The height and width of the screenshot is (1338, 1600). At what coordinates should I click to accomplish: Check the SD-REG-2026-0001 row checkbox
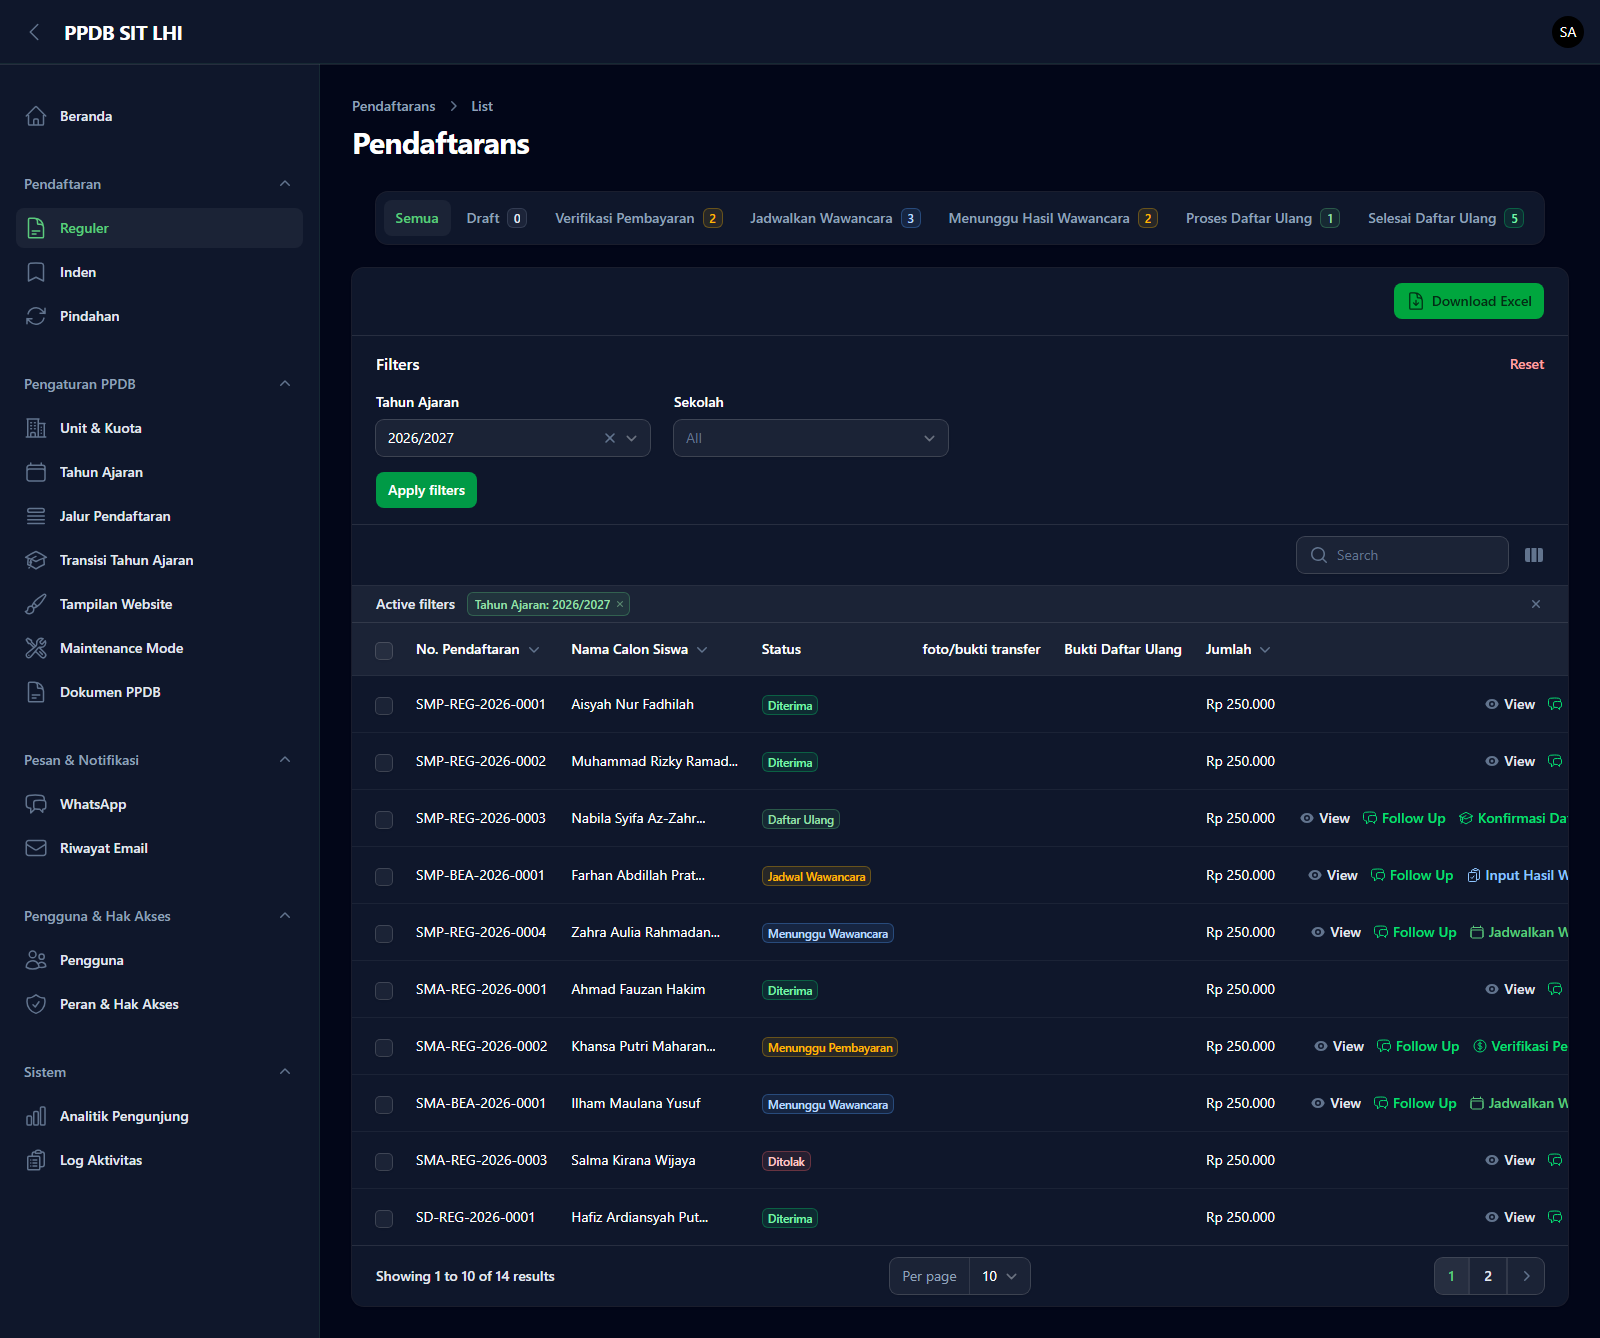pos(384,1218)
